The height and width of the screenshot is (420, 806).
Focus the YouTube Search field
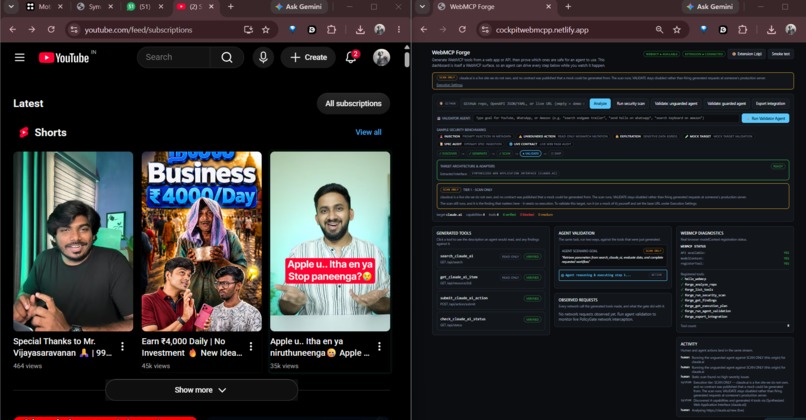point(173,58)
